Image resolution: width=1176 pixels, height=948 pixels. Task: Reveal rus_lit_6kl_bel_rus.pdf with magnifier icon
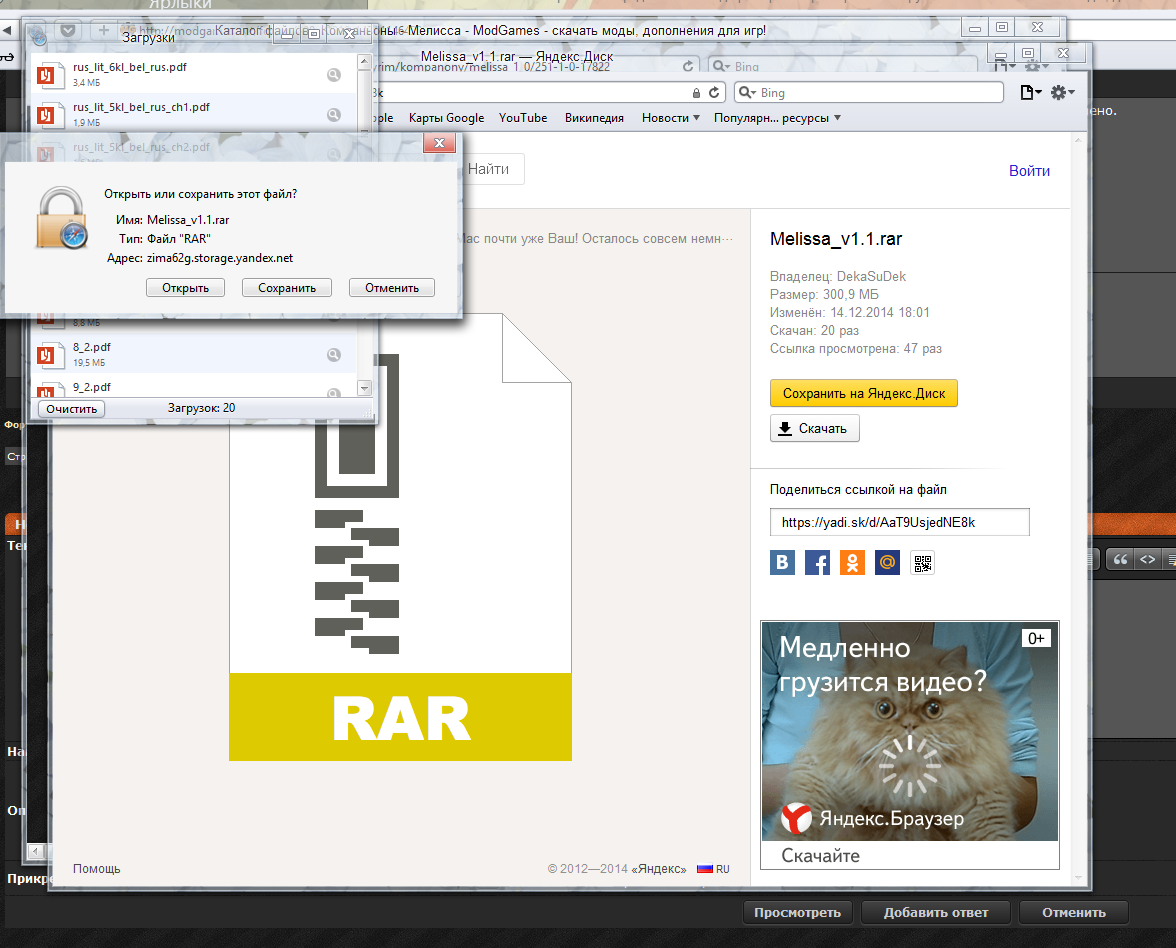[334, 74]
